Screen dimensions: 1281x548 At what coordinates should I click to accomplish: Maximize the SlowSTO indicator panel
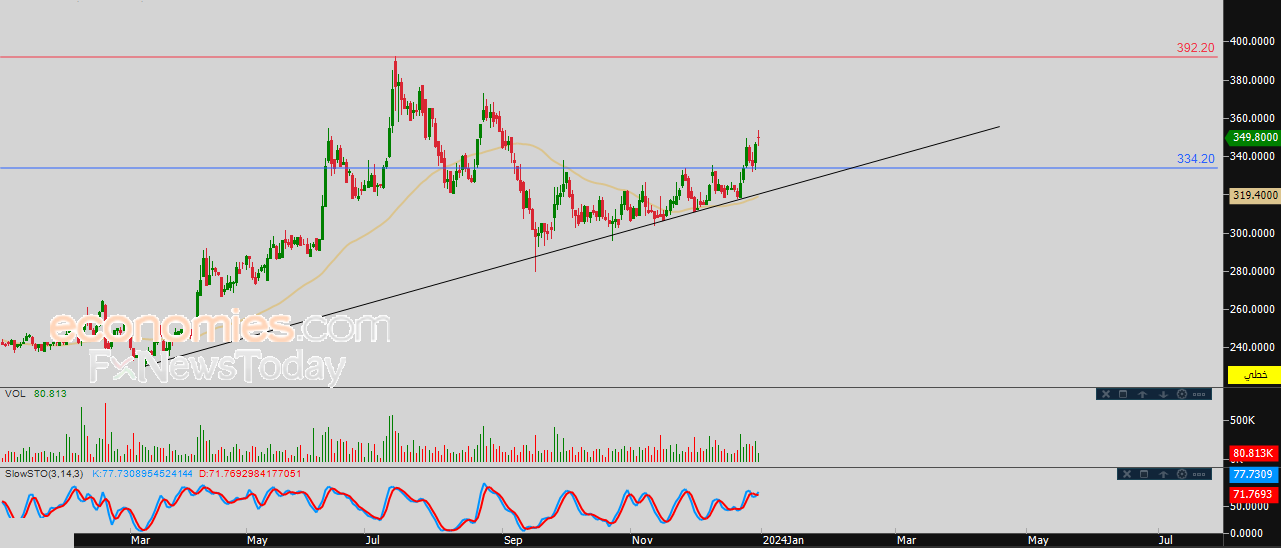pyautogui.click(x=1144, y=474)
